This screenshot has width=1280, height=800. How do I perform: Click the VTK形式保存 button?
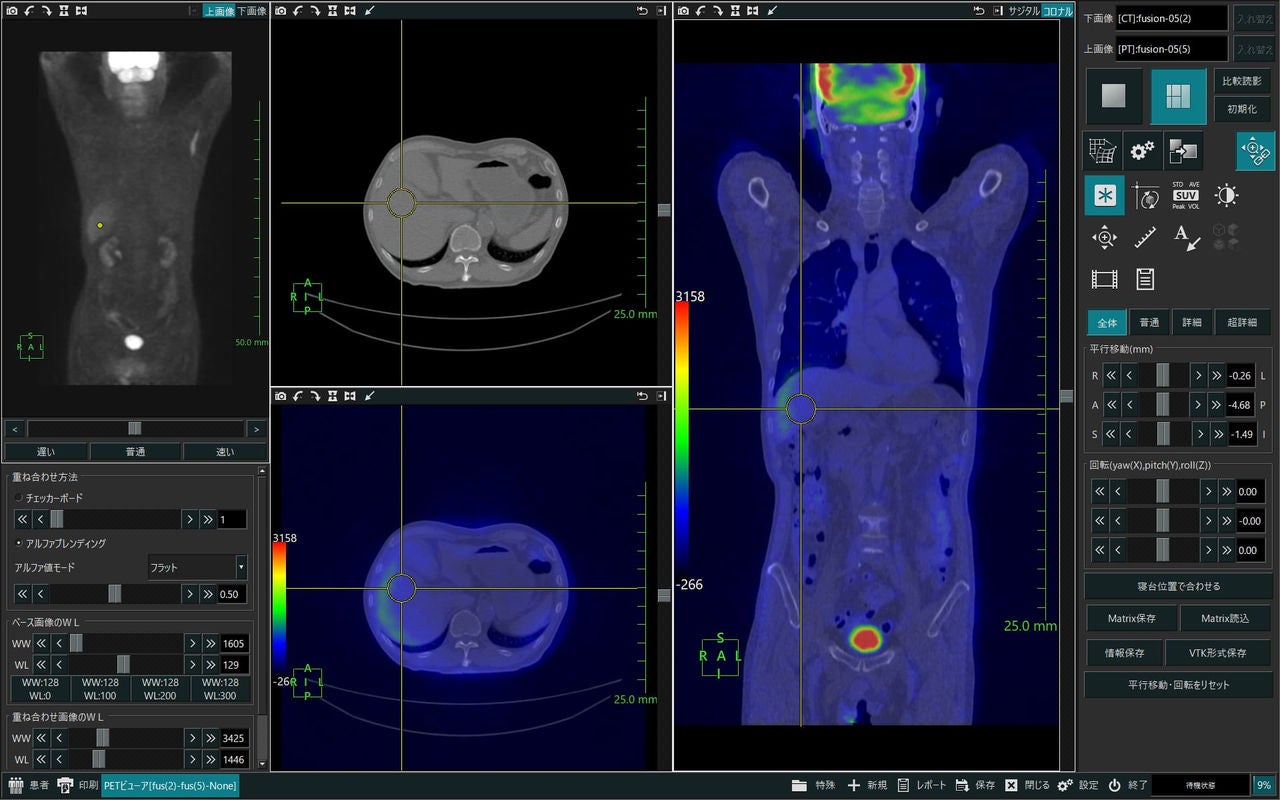click(x=1217, y=653)
